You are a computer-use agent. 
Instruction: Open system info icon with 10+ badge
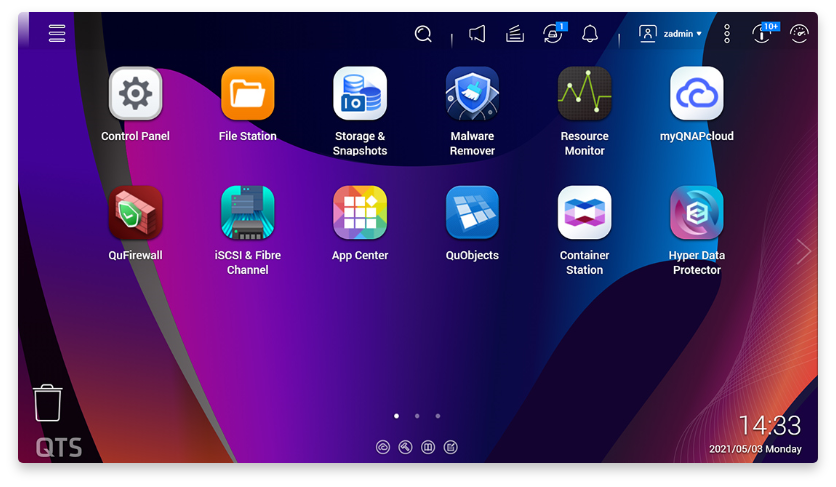point(763,33)
